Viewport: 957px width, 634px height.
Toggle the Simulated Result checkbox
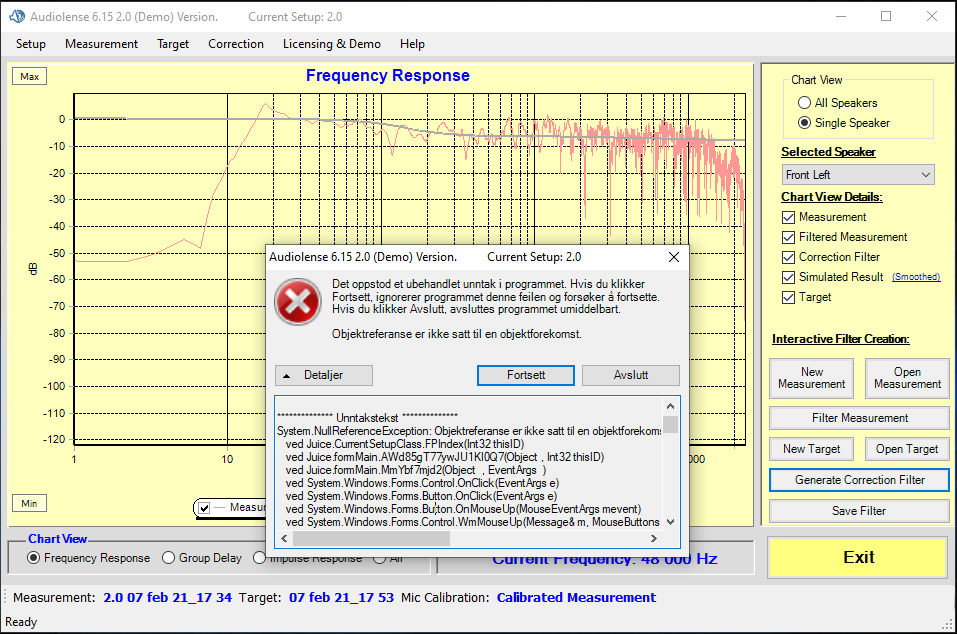tap(789, 278)
